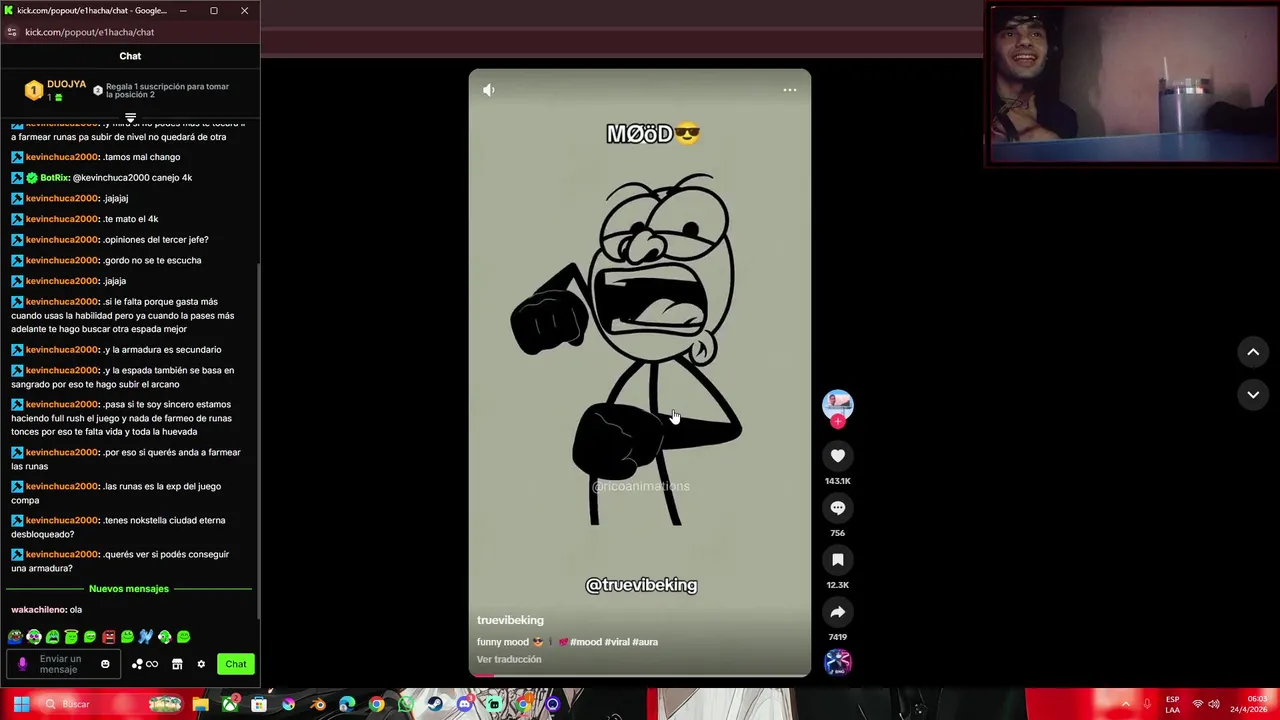Screen dimensions: 1280x720
Task: Go to previous video with up chevron
Action: pyautogui.click(x=1253, y=352)
